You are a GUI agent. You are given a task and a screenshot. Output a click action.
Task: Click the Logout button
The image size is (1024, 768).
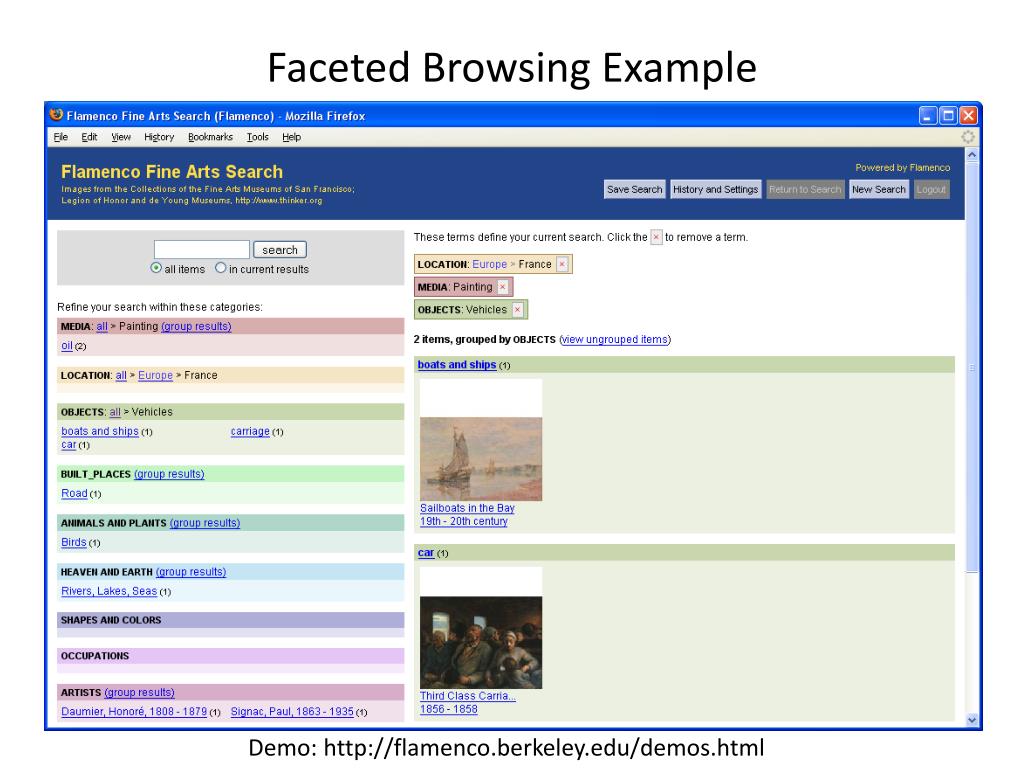931,189
